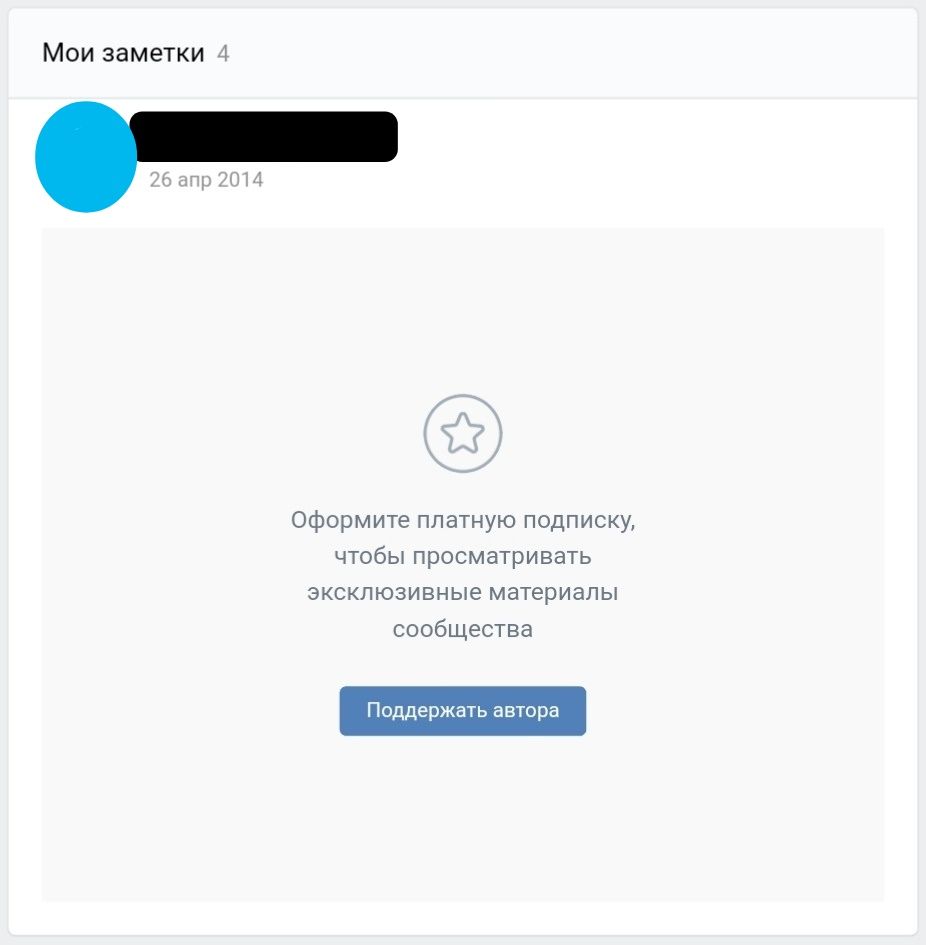926x945 pixels.
Task: Open the blacked-out author name link
Action: click(x=264, y=136)
